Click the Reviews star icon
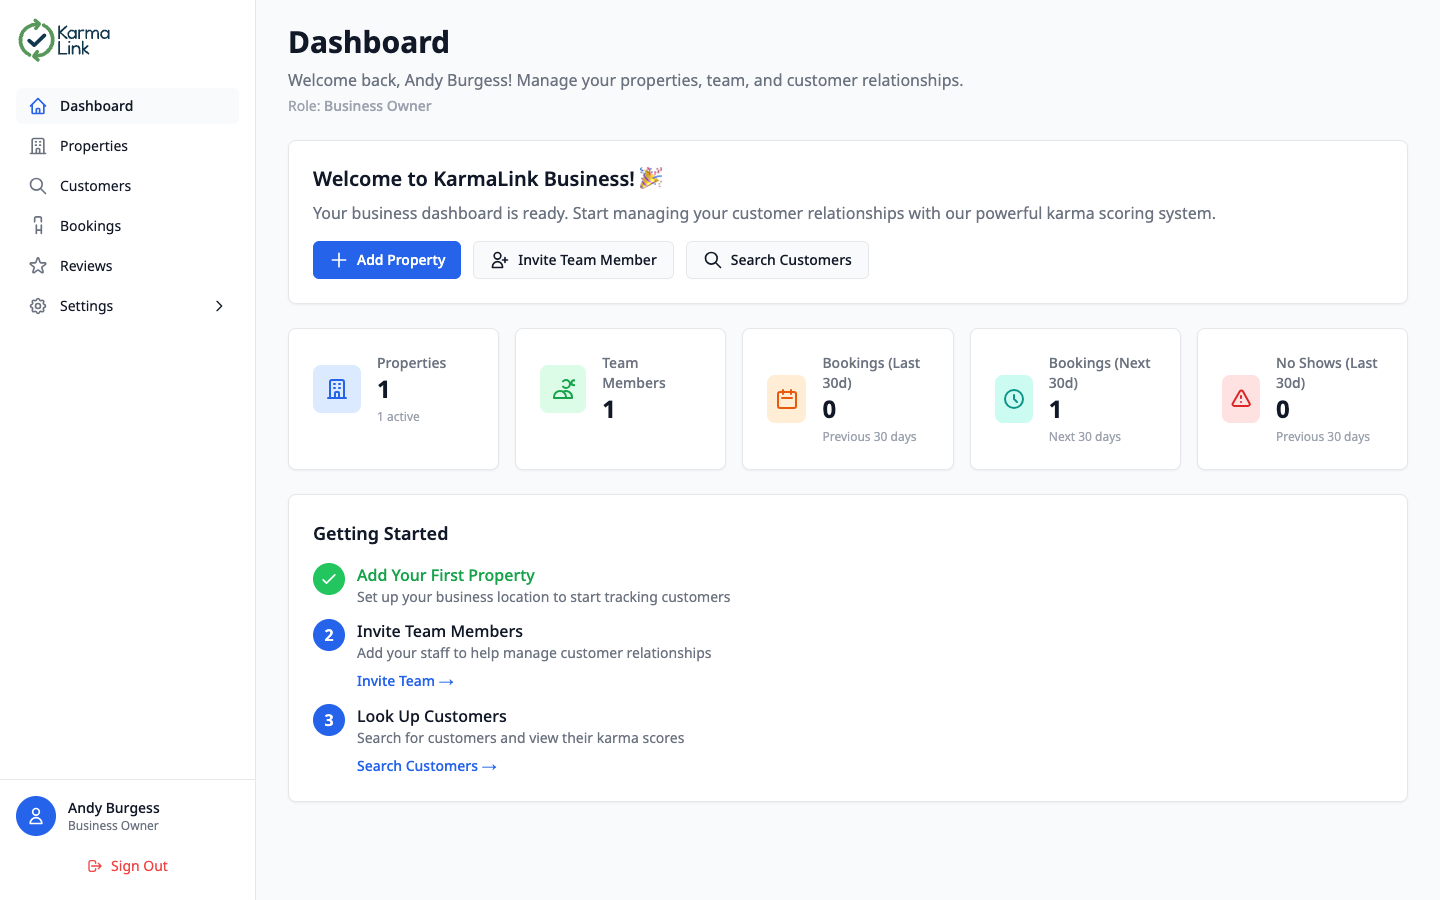Screen dimensions: 1440x900 (38, 265)
